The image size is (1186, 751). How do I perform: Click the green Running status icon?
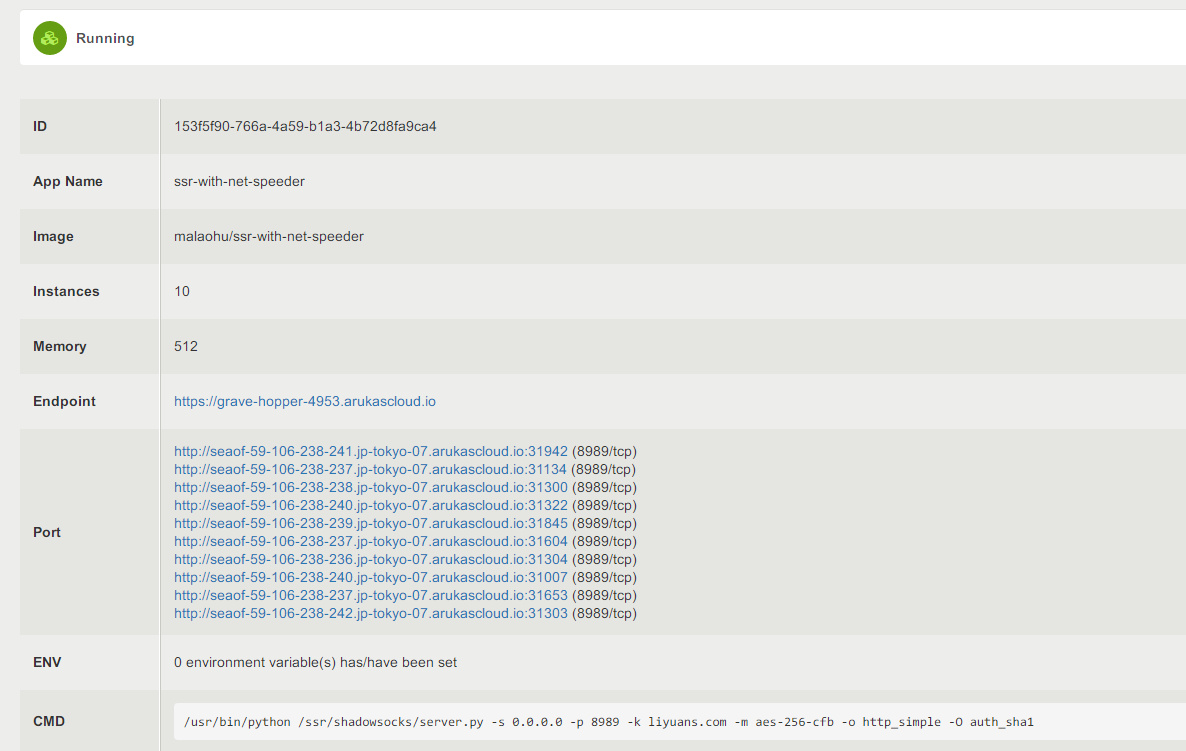coord(49,38)
